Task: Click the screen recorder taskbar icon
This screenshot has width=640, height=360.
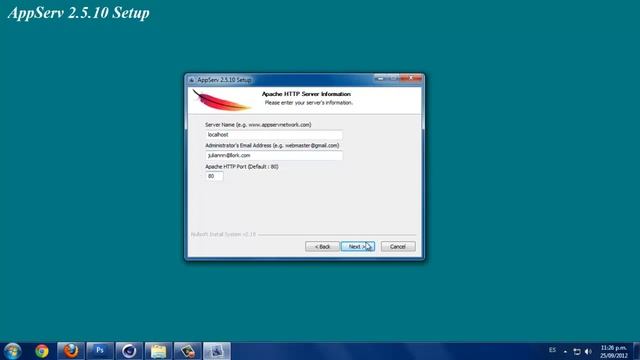Action: (x=188, y=351)
